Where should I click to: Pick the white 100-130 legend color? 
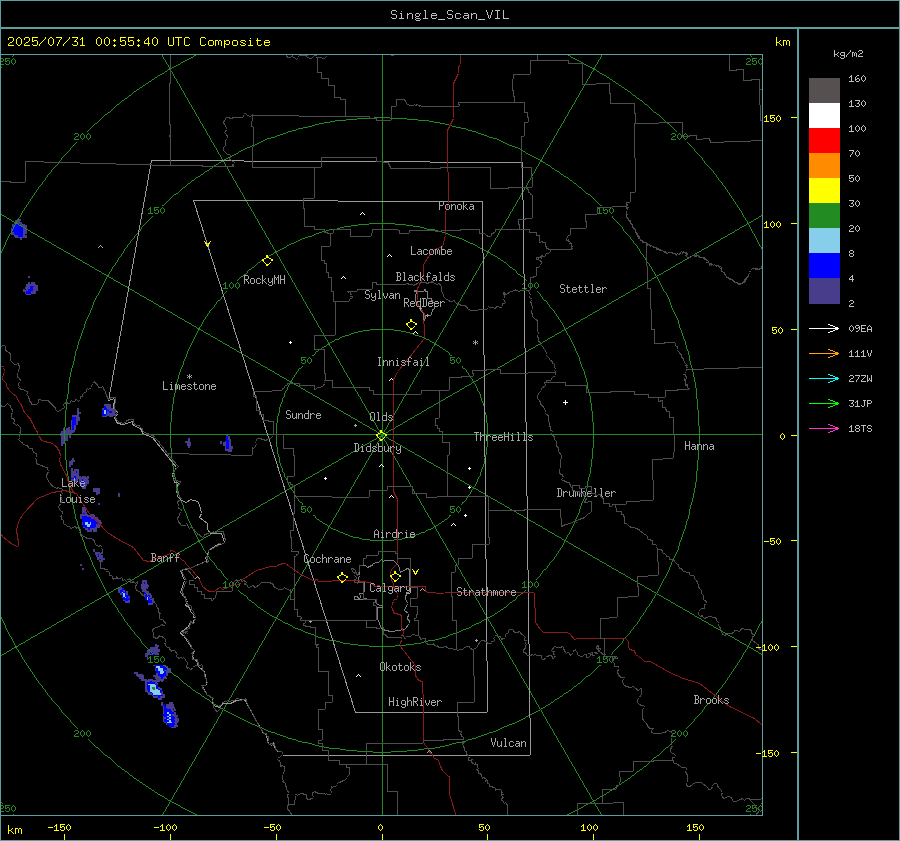pos(824,116)
